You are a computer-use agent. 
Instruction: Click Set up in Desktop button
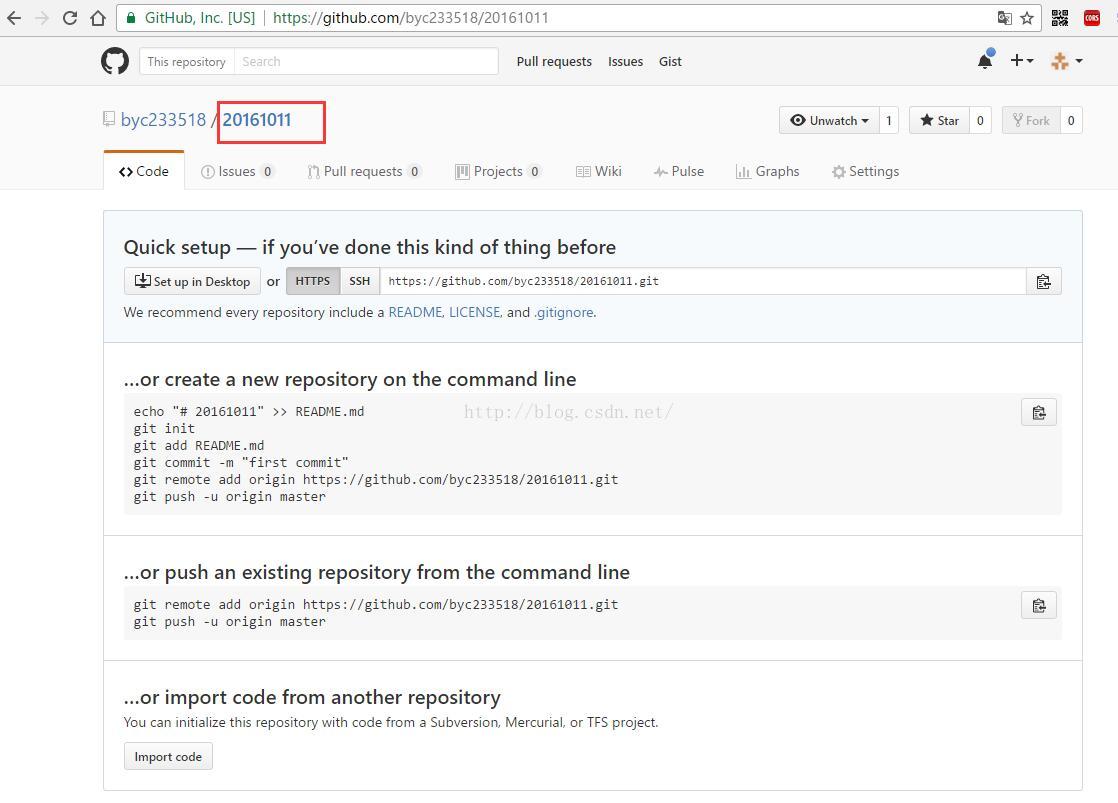pyautogui.click(x=192, y=281)
